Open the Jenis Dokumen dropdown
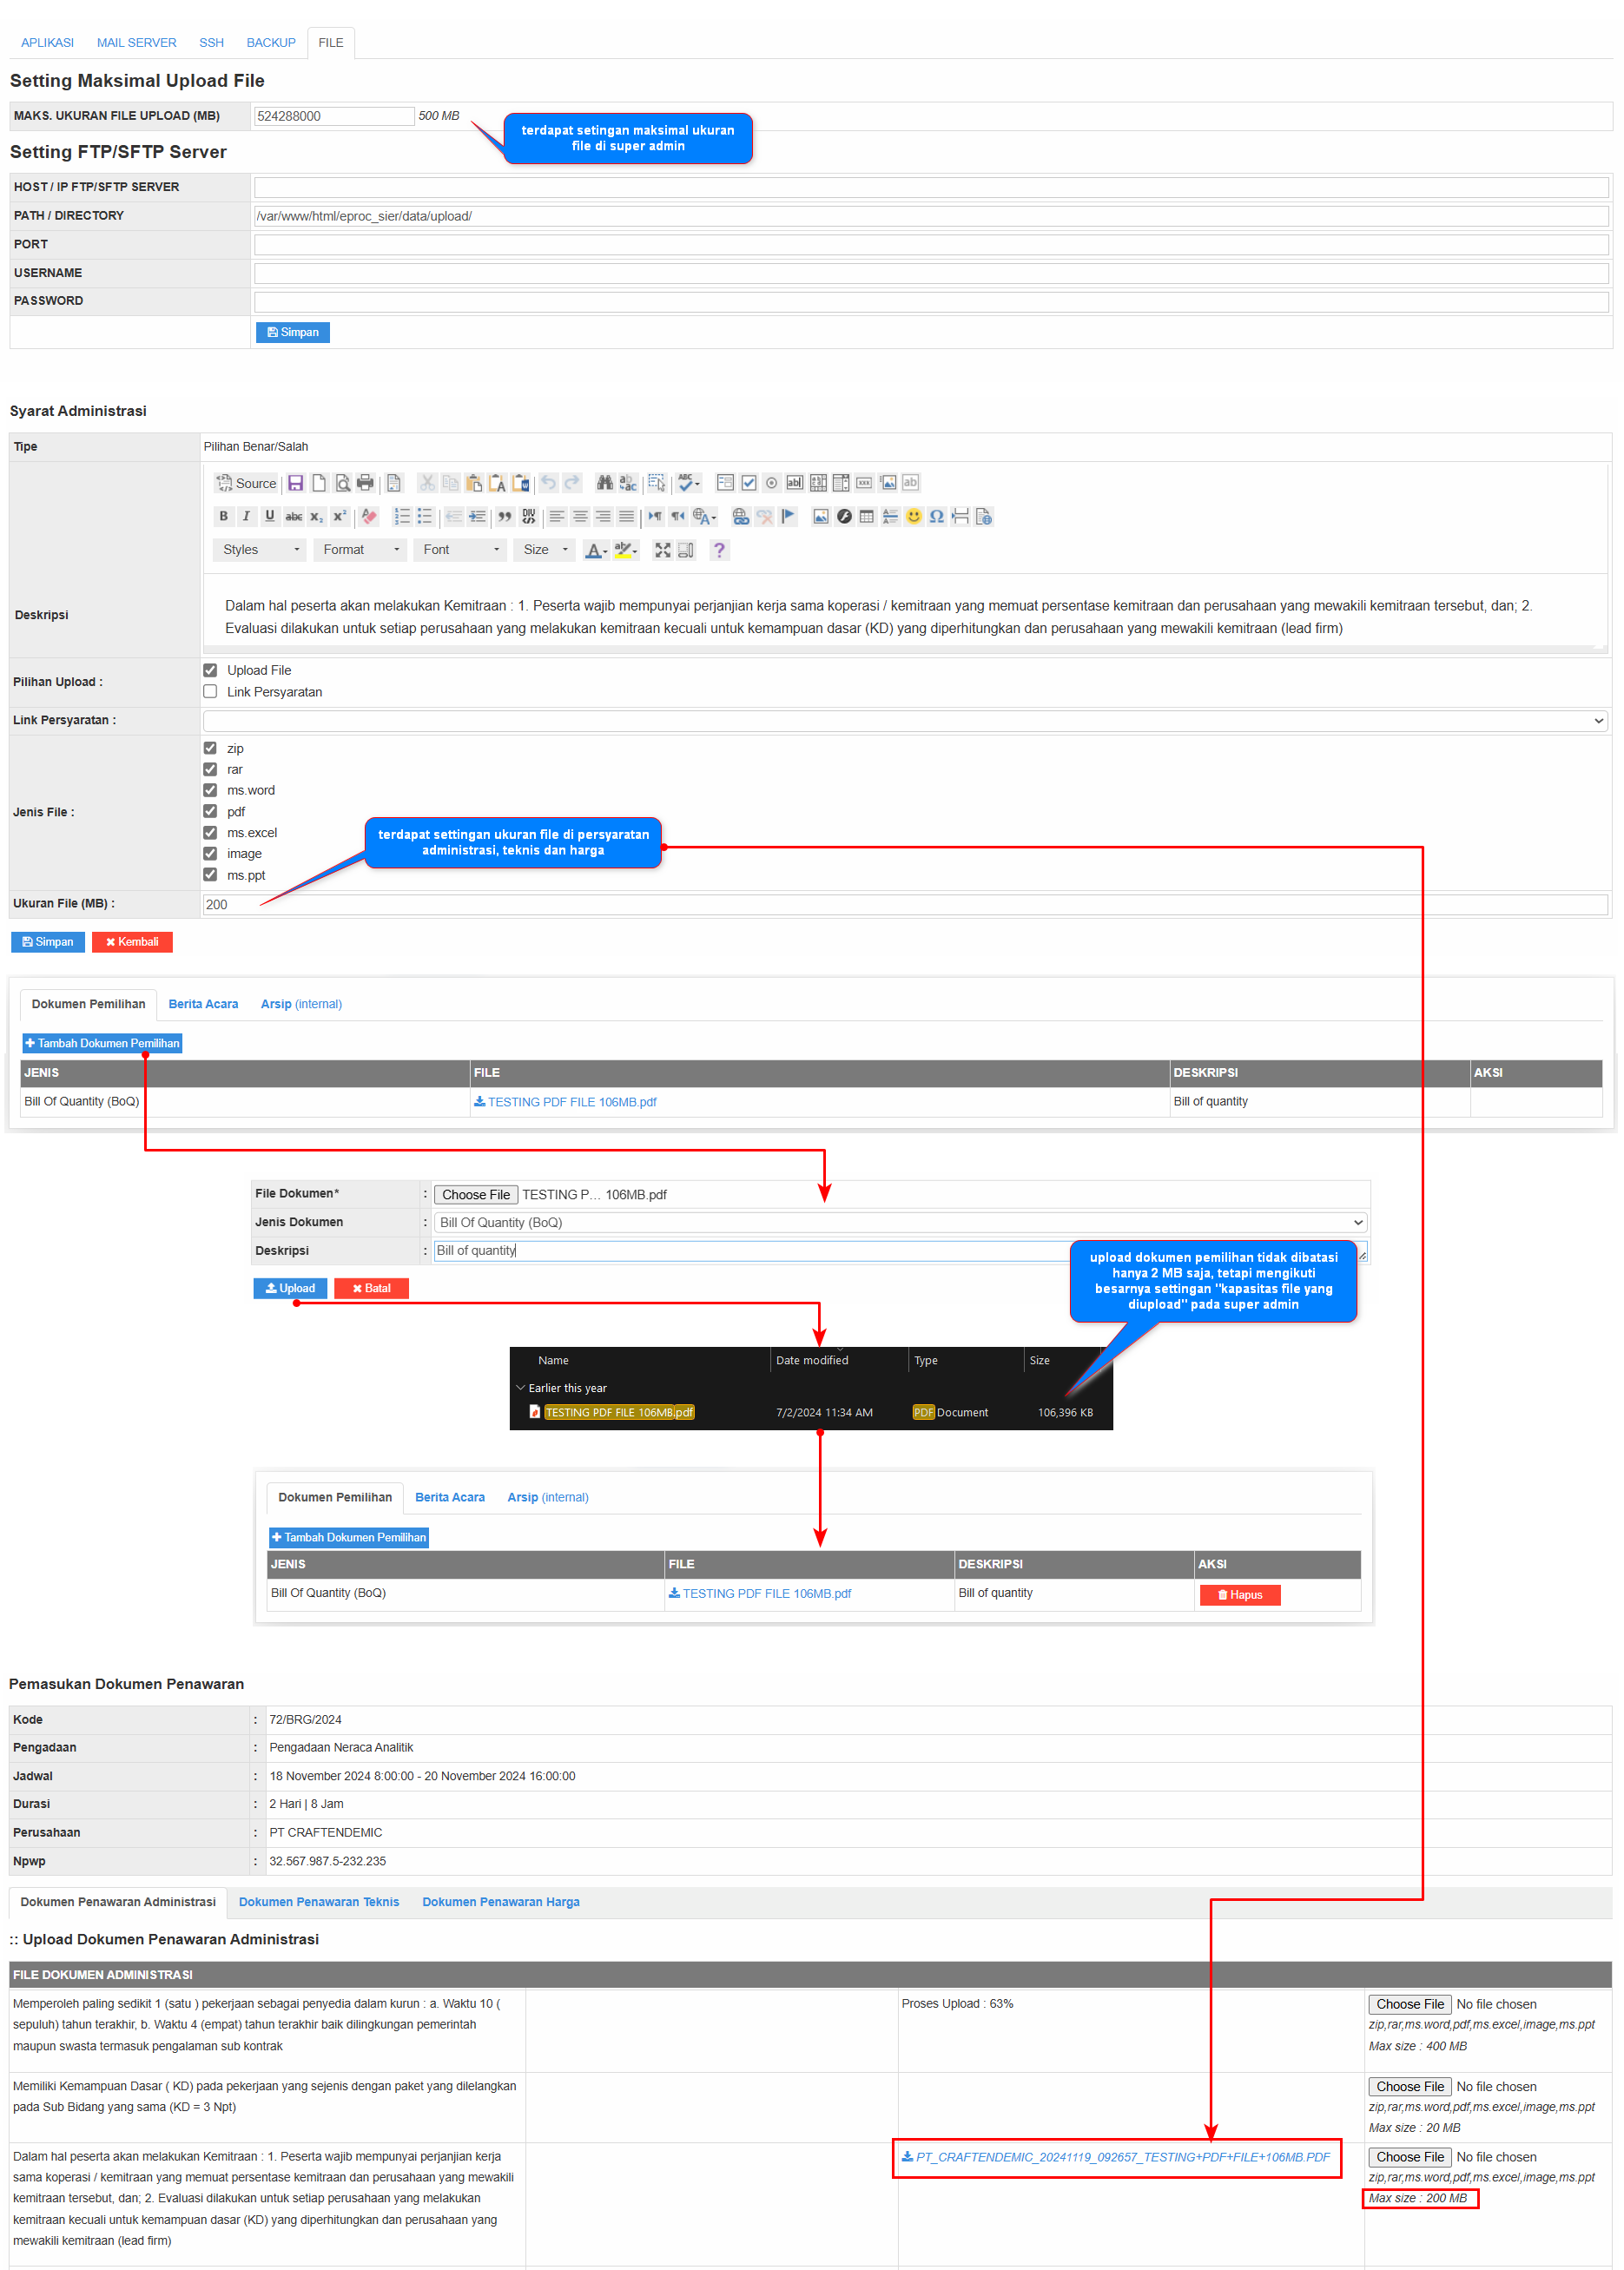 coord(901,1223)
